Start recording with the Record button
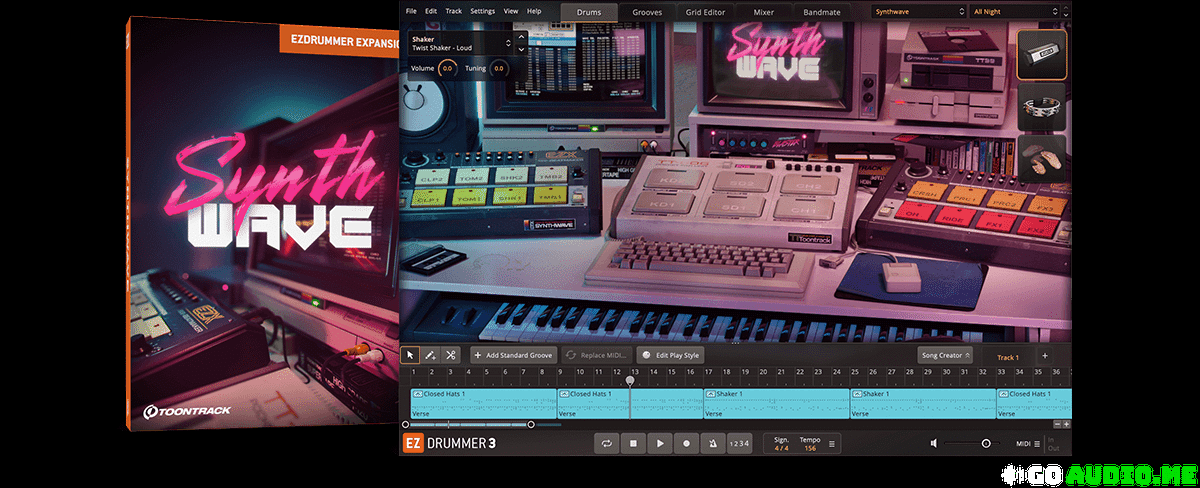Viewport: 1200px width, 488px height. (x=686, y=443)
